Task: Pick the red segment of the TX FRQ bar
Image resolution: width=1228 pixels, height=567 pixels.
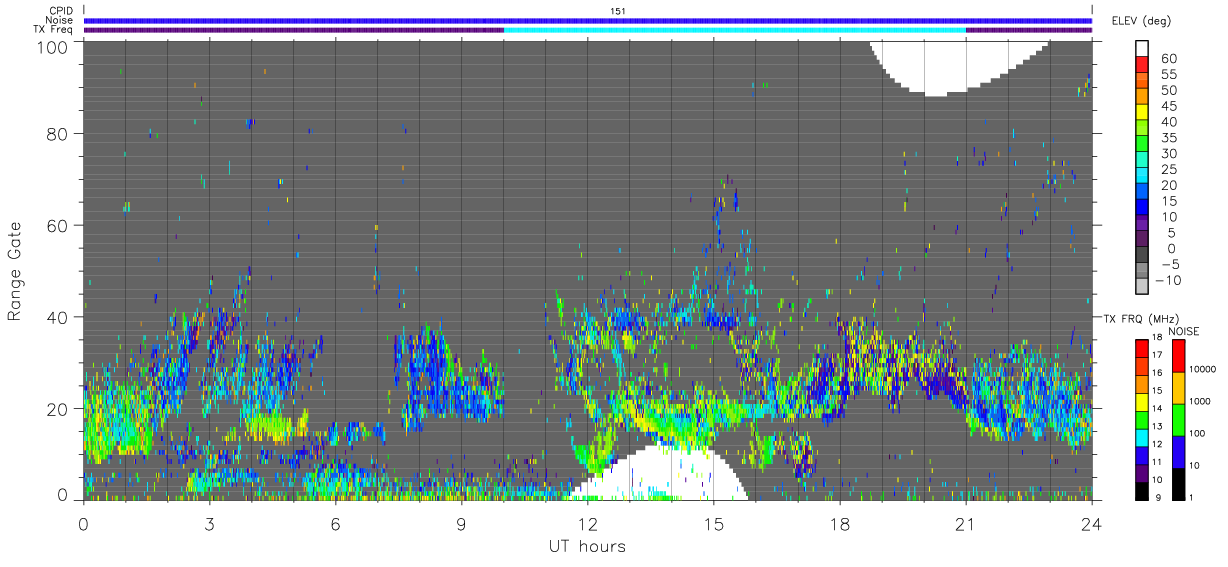Action: click(1141, 347)
